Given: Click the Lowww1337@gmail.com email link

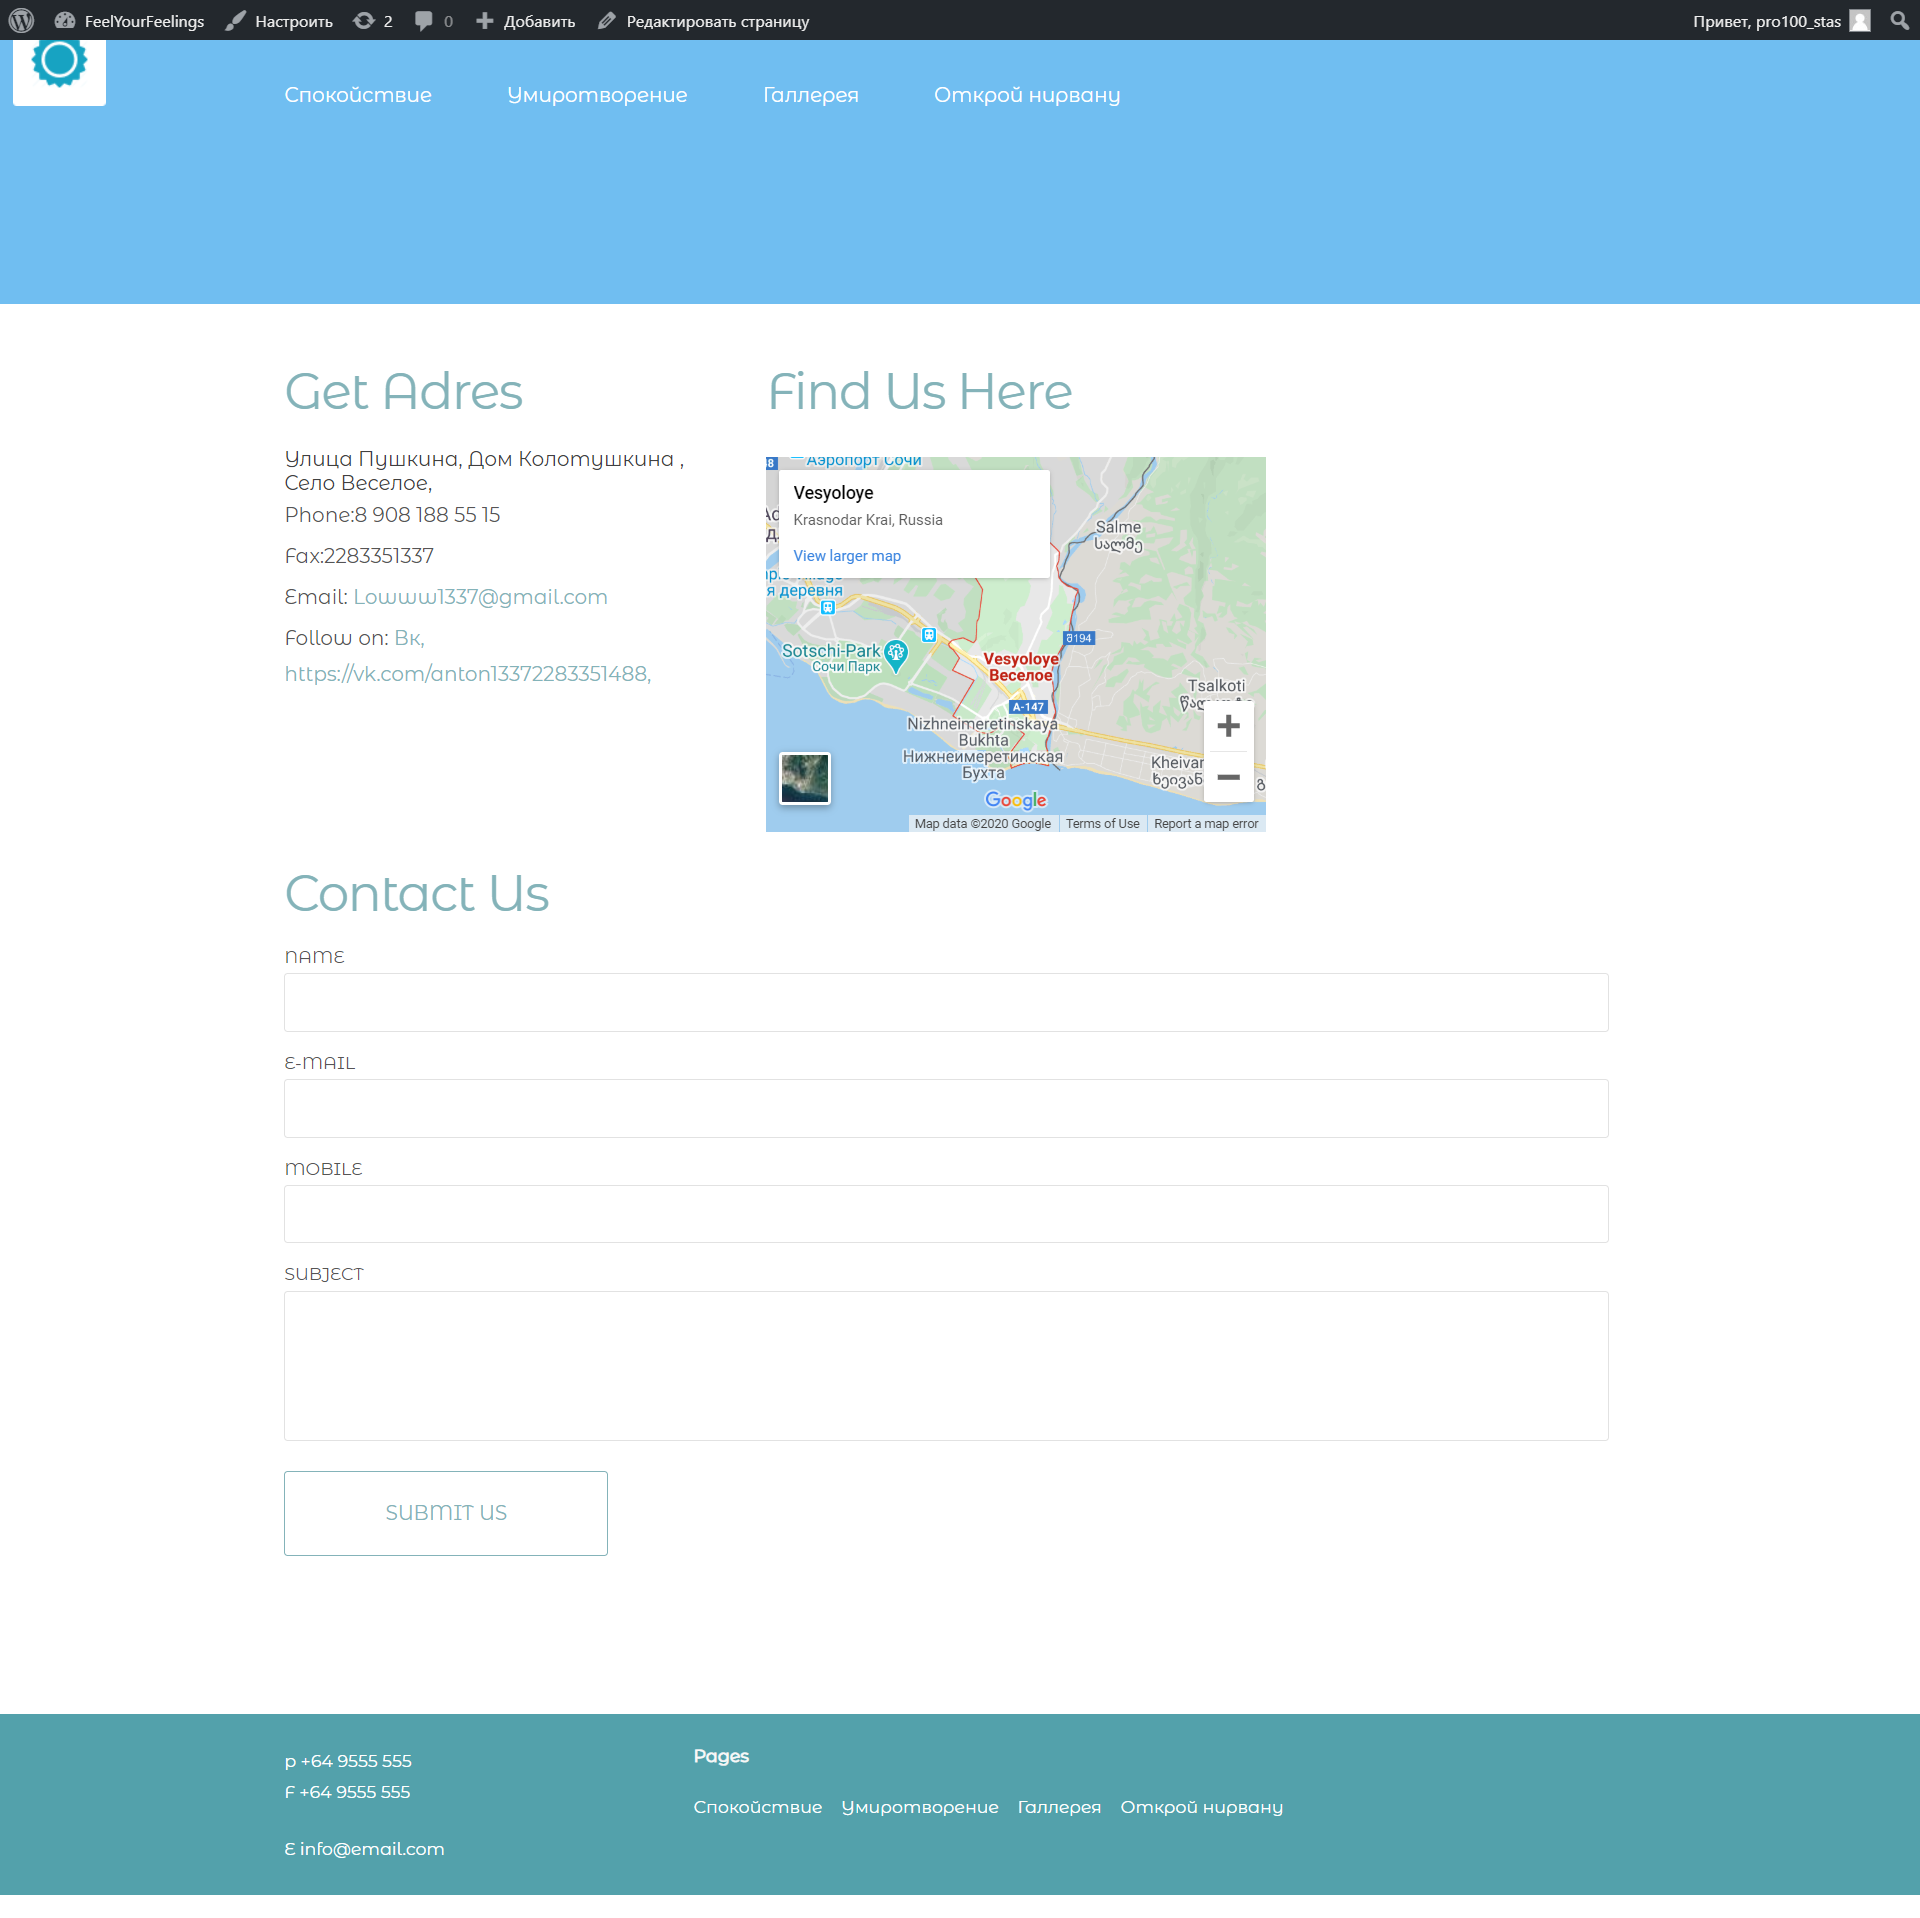Looking at the screenshot, I should pos(480,597).
